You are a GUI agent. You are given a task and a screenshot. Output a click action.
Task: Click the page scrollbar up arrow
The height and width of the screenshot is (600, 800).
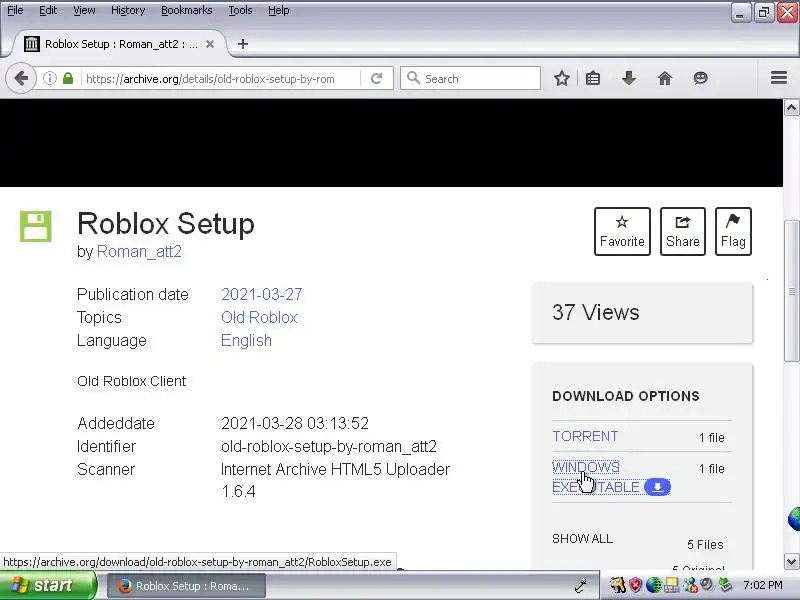(791, 108)
